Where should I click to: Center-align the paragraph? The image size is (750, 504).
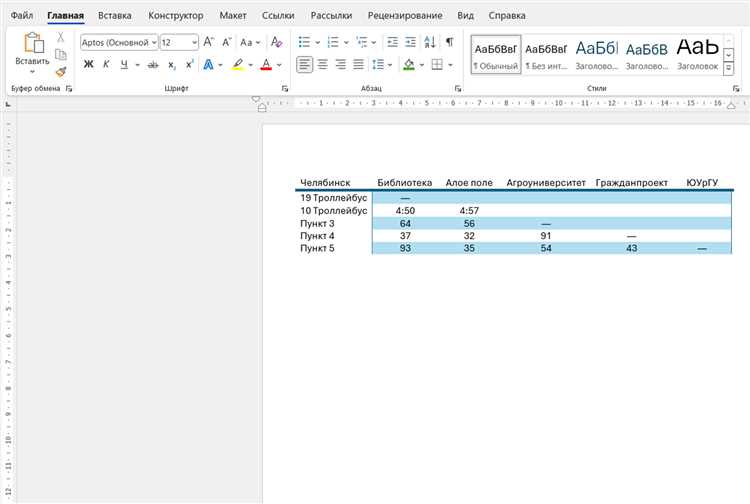[x=323, y=65]
